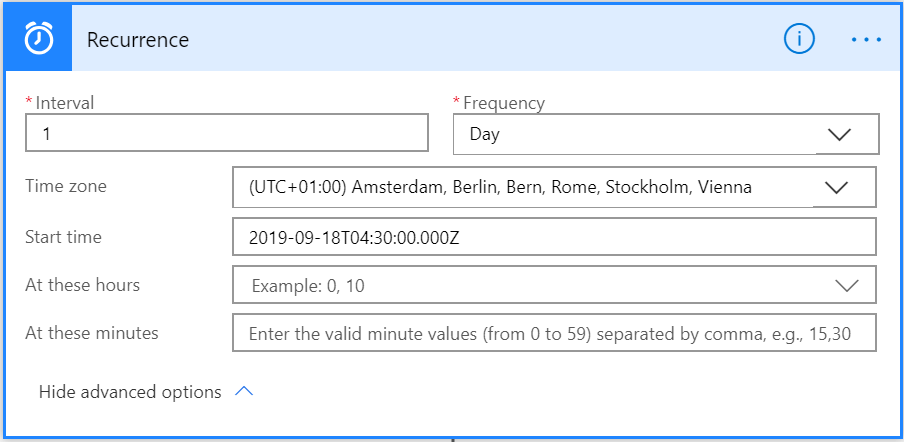Click the Start time label text
This screenshot has height=442, width=904.
(63, 237)
